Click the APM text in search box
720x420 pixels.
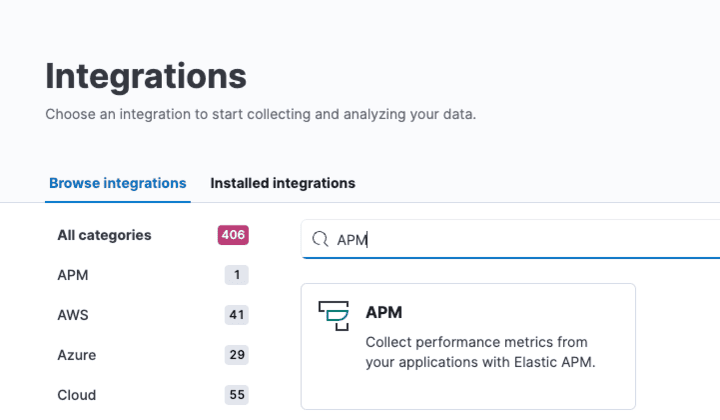[x=352, y=240]
